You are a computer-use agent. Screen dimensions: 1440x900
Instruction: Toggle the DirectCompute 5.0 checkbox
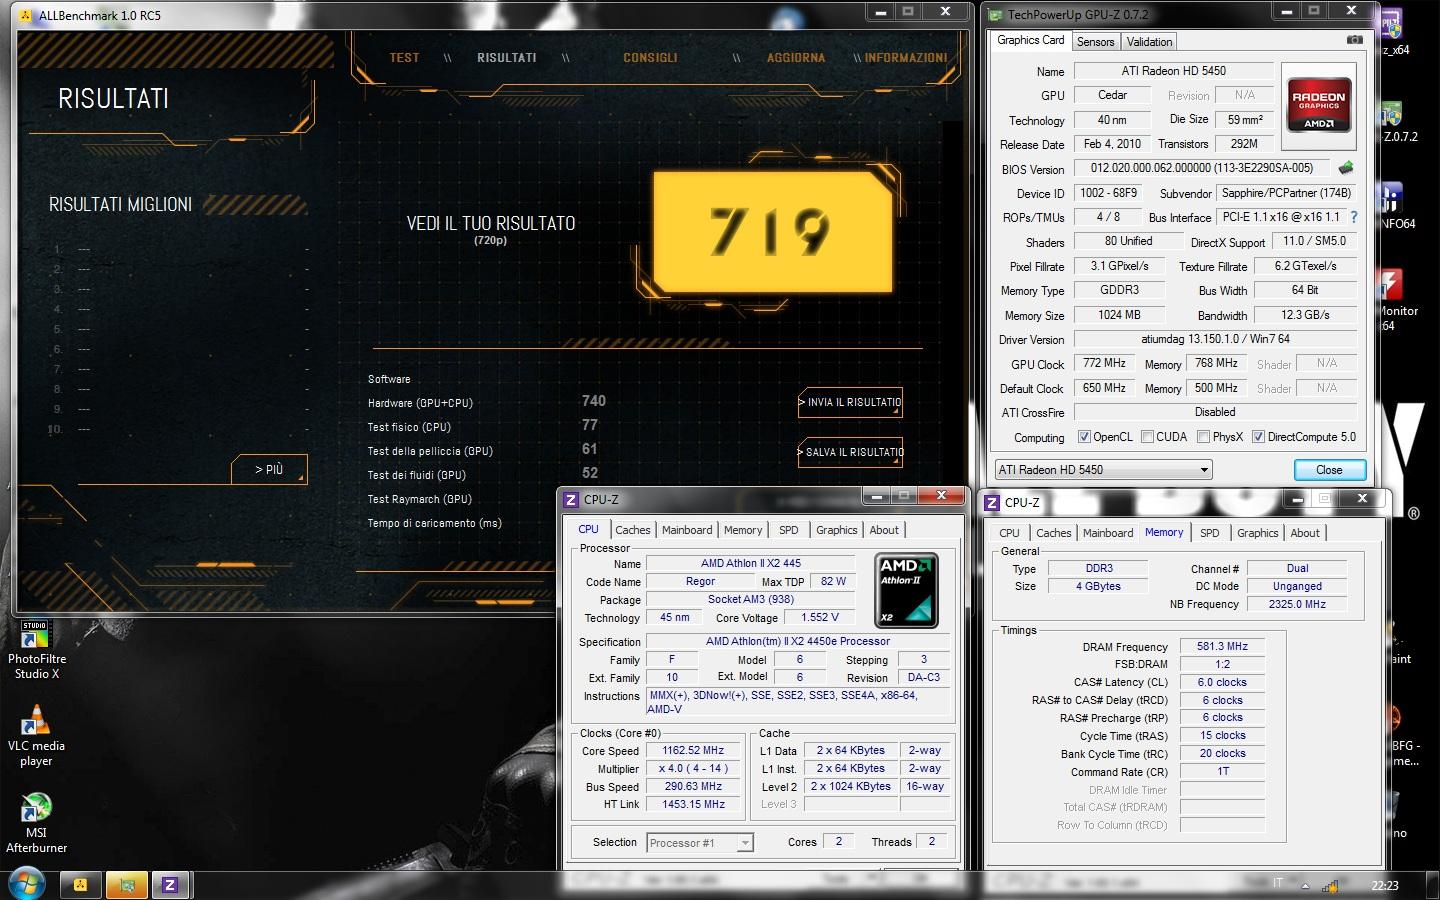pos(1259,437)
